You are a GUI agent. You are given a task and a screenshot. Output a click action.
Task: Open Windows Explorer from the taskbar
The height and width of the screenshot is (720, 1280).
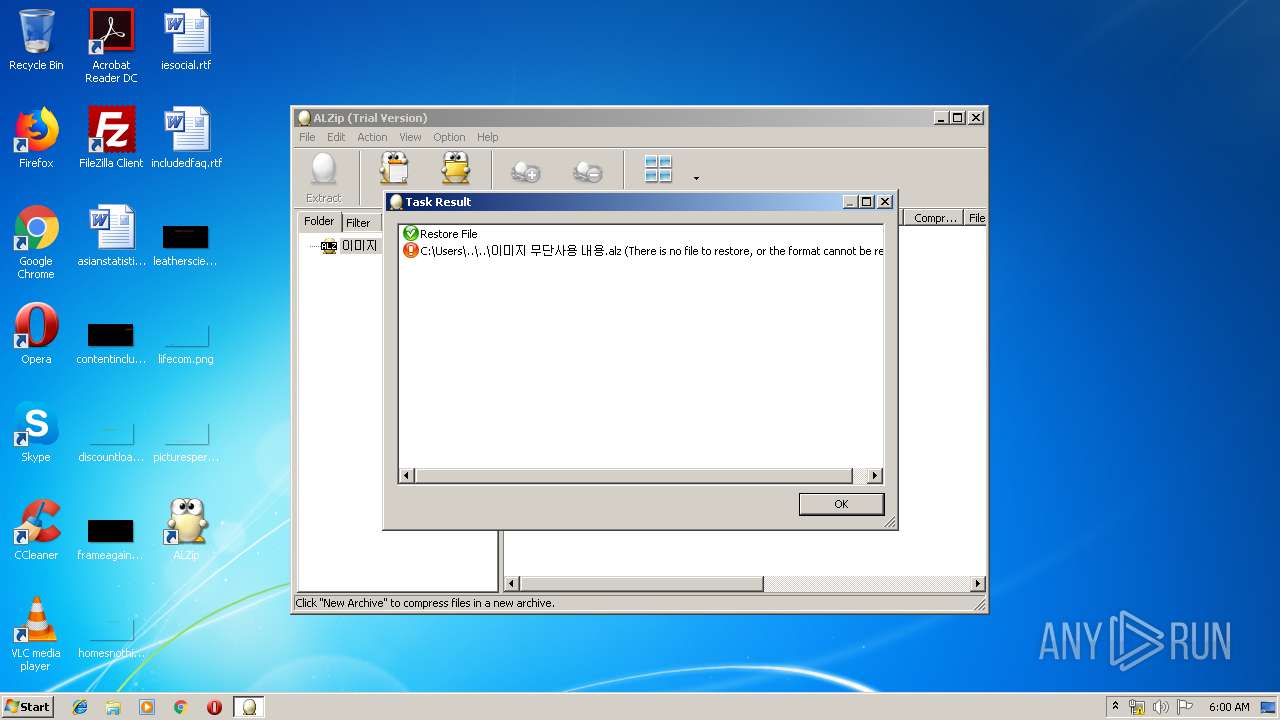pos(113,707)
